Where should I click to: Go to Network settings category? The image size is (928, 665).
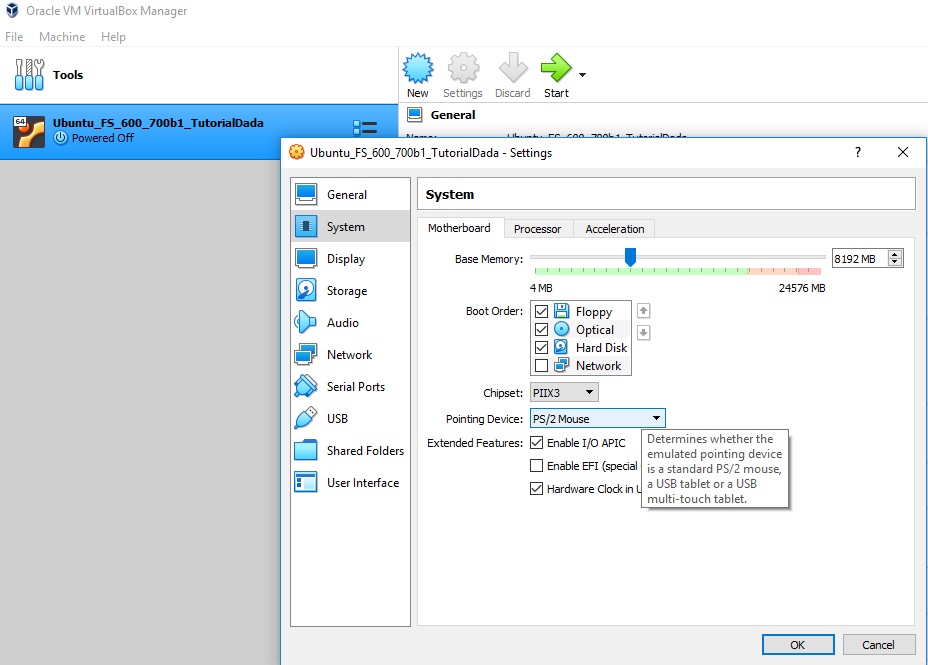pyautogui.click(x=349, y=355)
